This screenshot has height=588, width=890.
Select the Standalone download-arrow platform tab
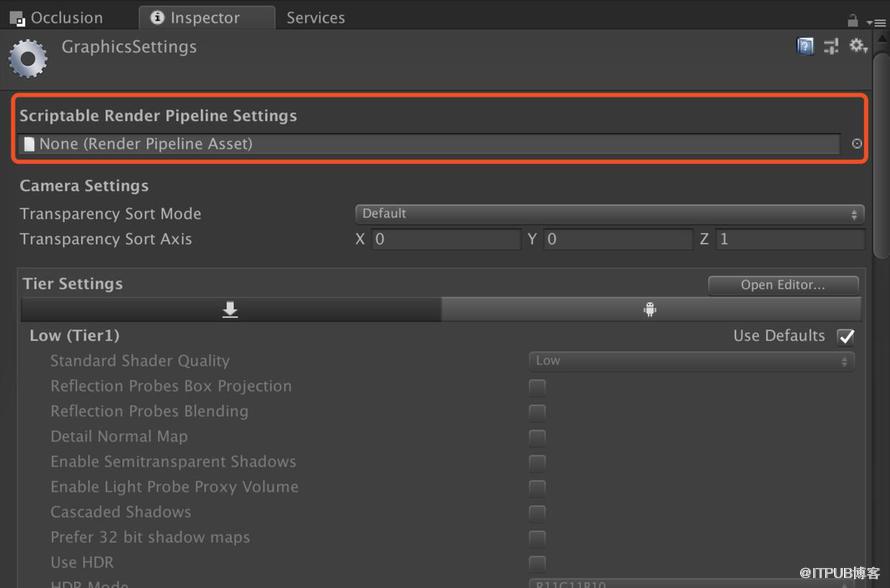(231, 310)
